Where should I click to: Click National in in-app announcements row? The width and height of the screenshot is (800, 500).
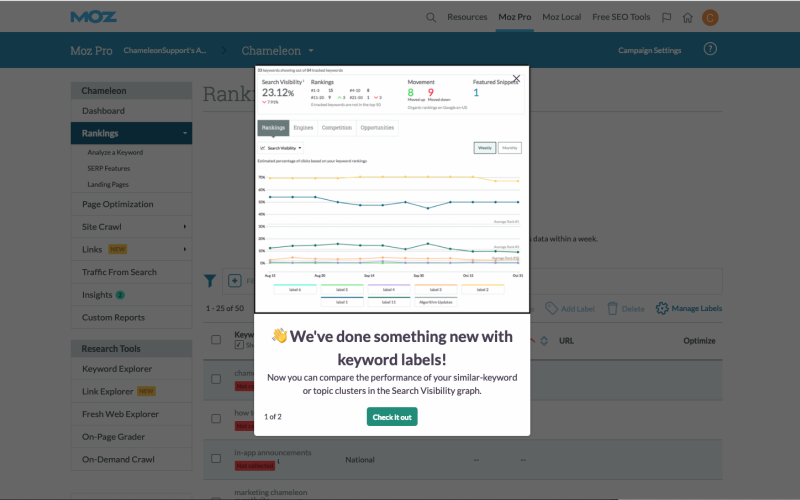[360, 460]
